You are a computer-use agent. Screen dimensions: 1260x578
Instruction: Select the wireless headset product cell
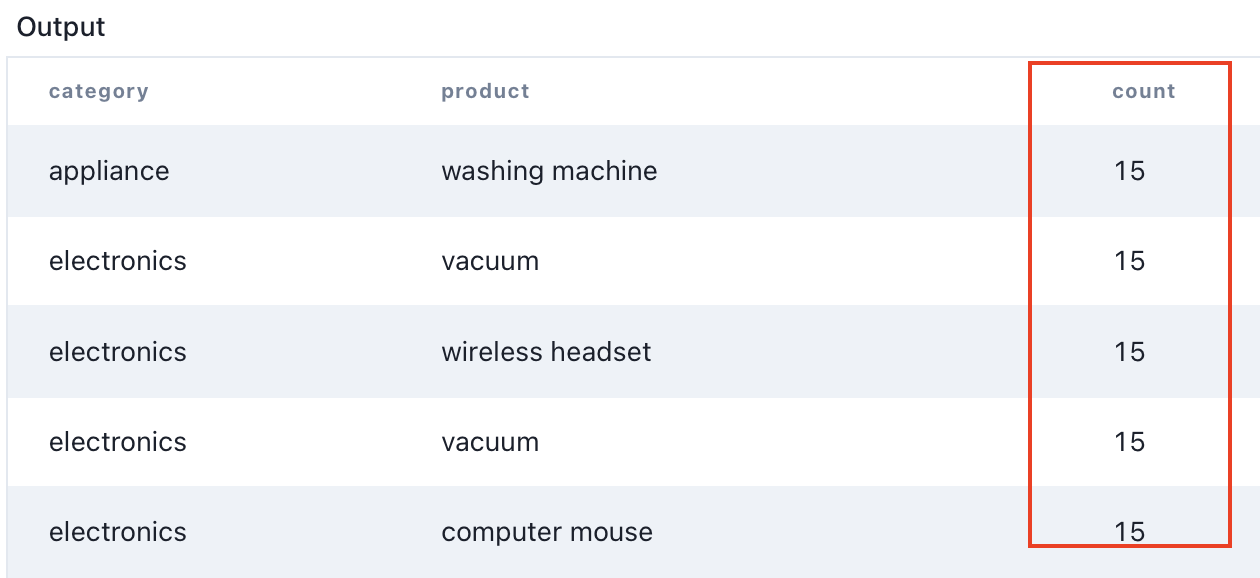tap(546, 352)
